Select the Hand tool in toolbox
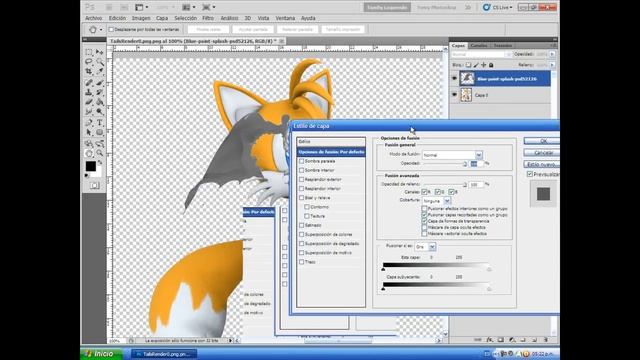Image resolution: width=640 pixels, height=360 pixels. tap(89, 153)
